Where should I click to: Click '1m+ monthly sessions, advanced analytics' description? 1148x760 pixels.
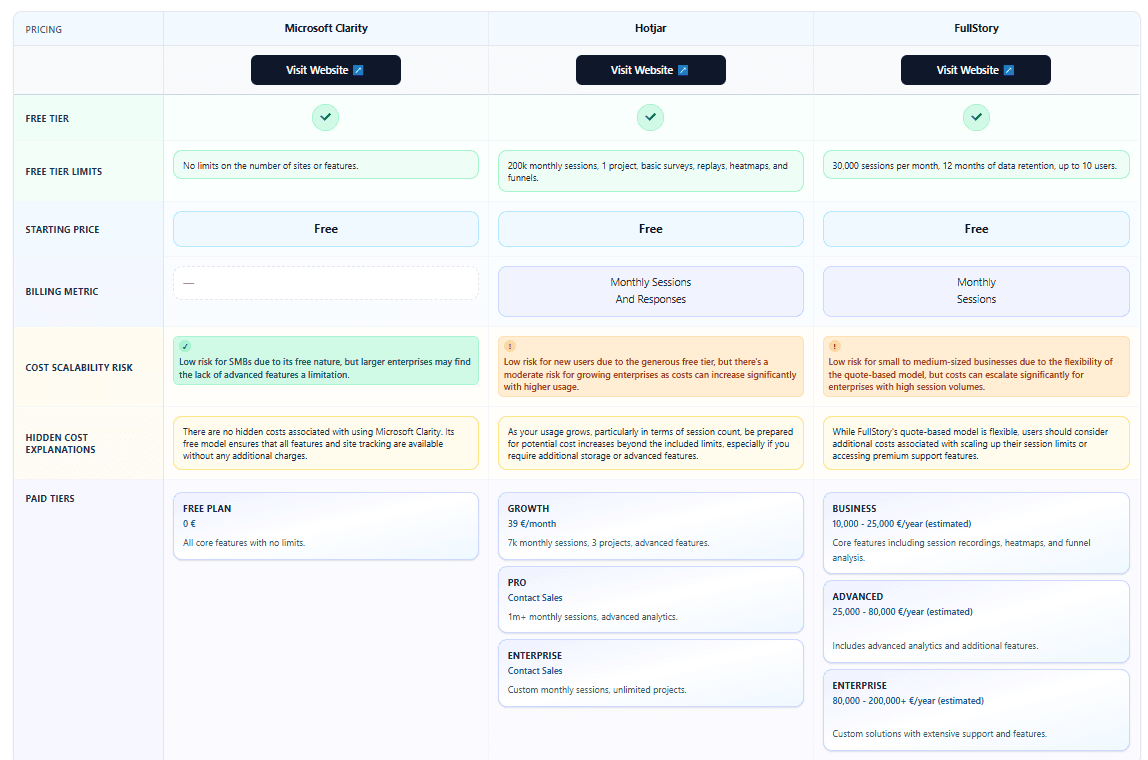coord(592,617)
